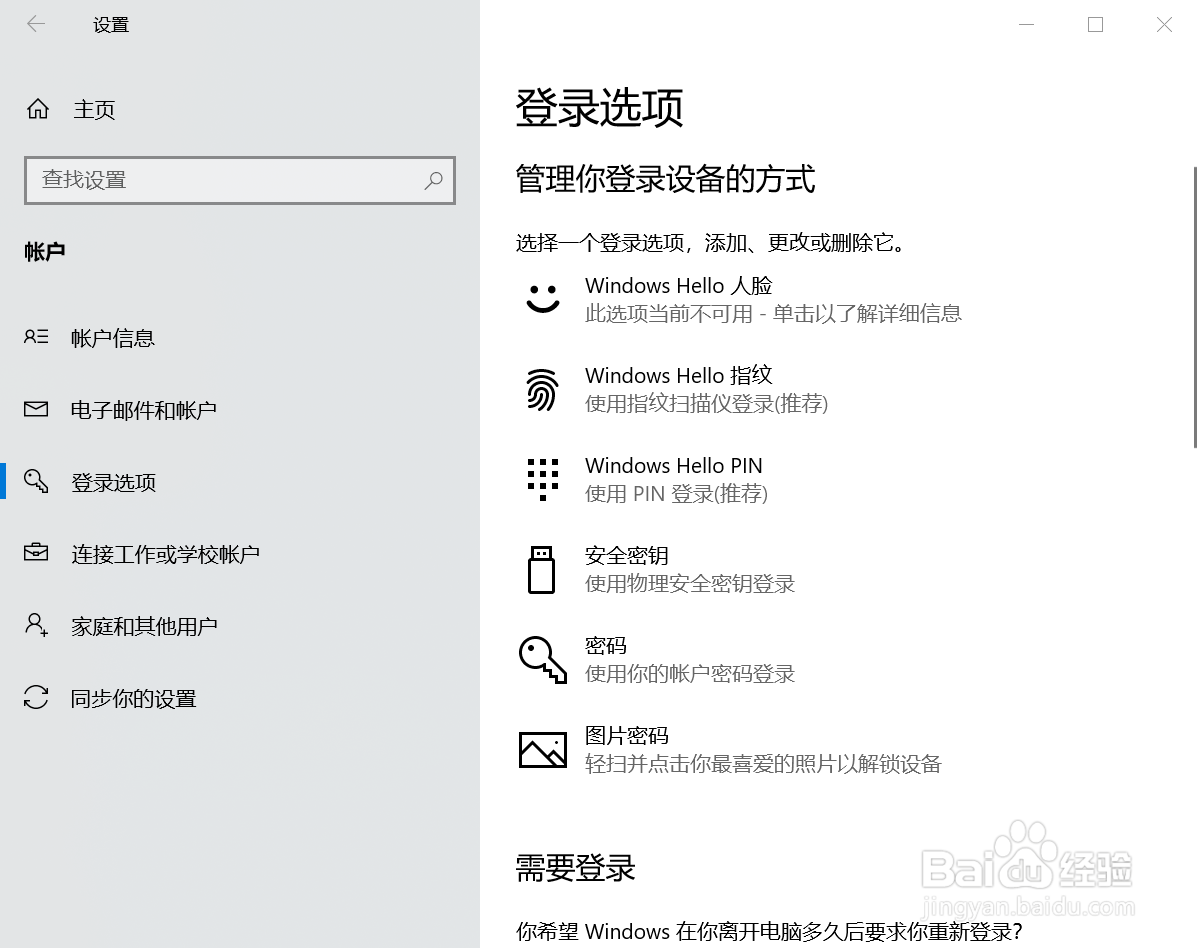Click the 管理你登录设备的方式 heading
The width and height of the screenshot is (1200, 948).
tap(666, 180)
